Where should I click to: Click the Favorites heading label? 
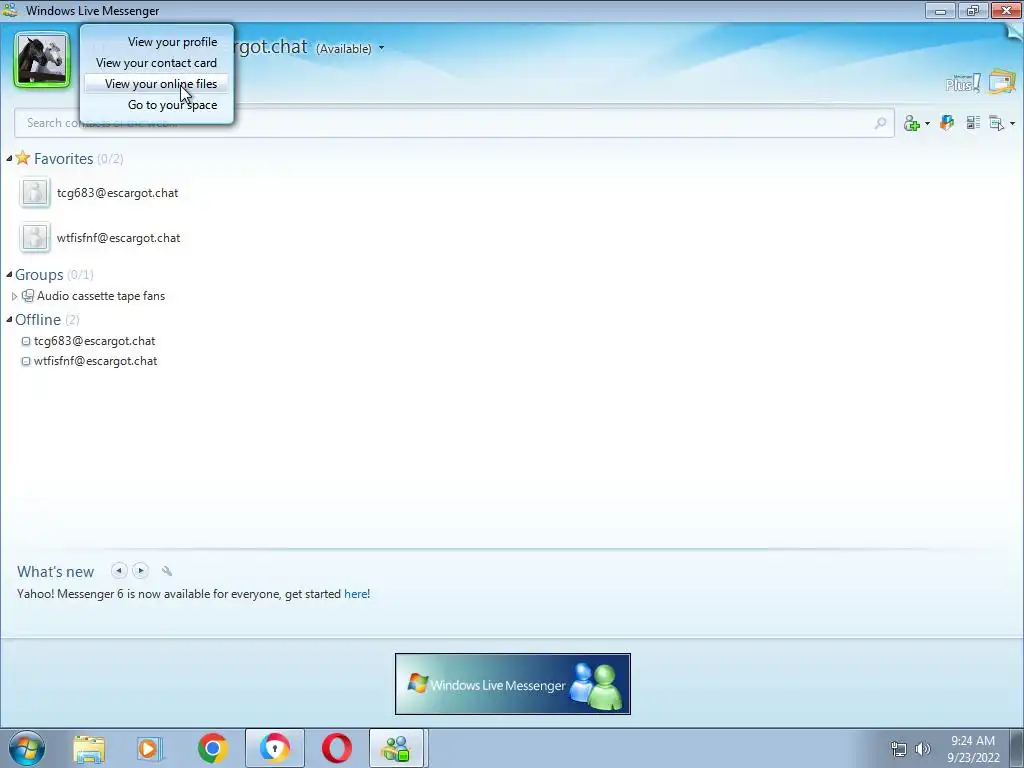63,159
